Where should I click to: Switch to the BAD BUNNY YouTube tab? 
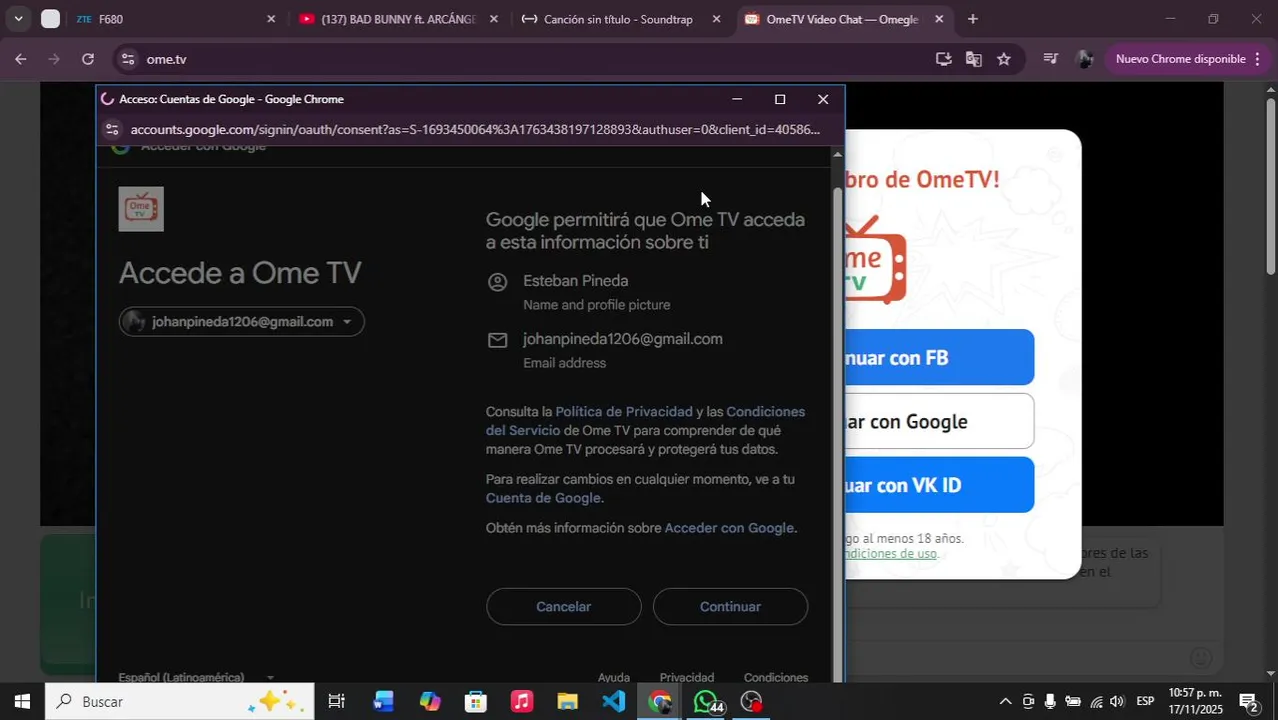point(396,19)
